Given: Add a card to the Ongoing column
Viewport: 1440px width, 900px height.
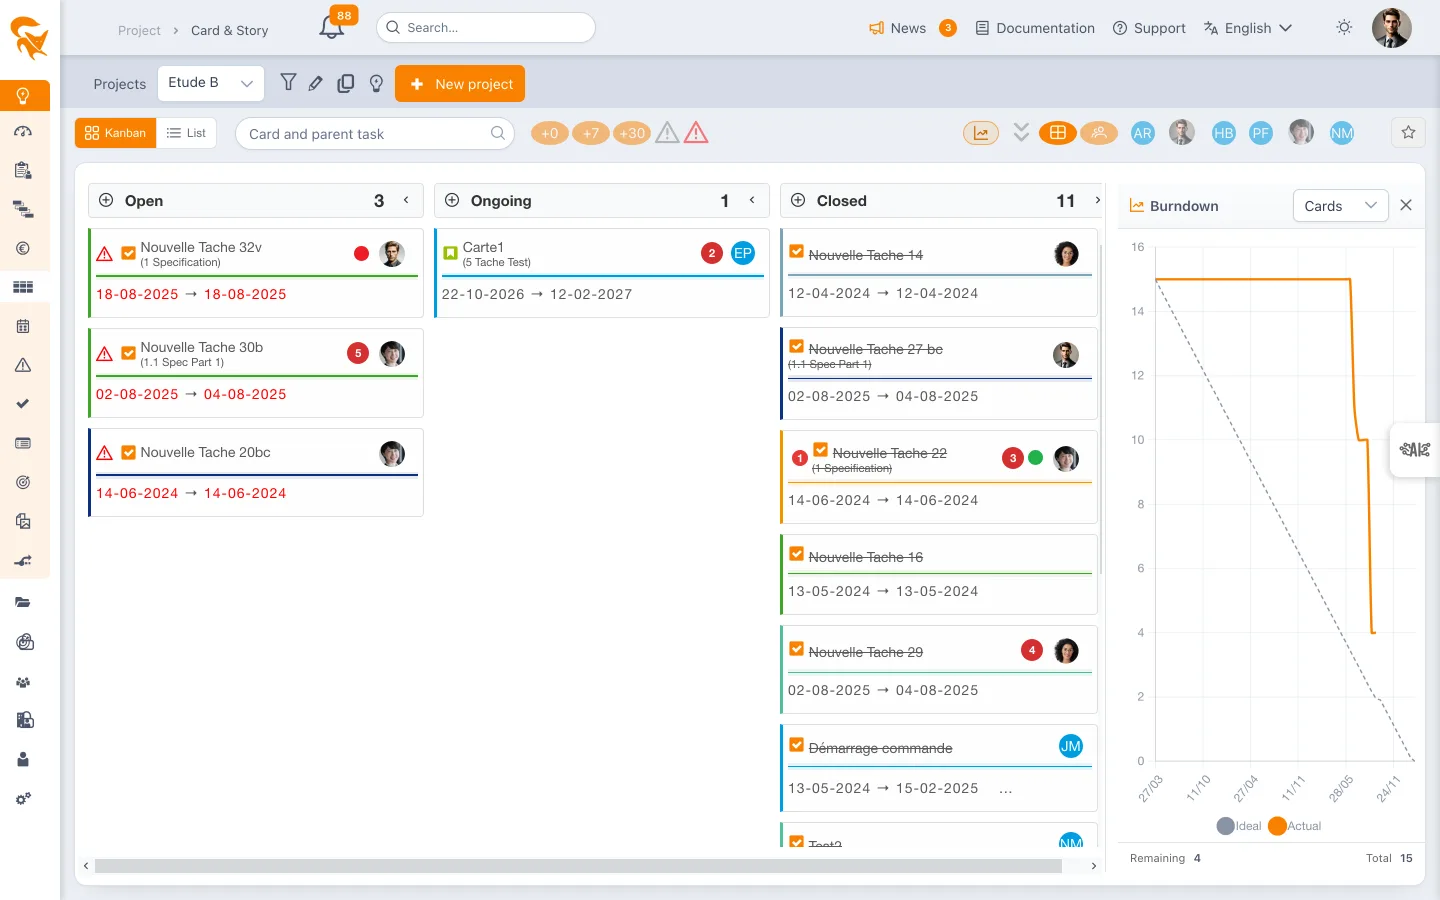Looking at the screenshot, I should click(x=452, y=200).
